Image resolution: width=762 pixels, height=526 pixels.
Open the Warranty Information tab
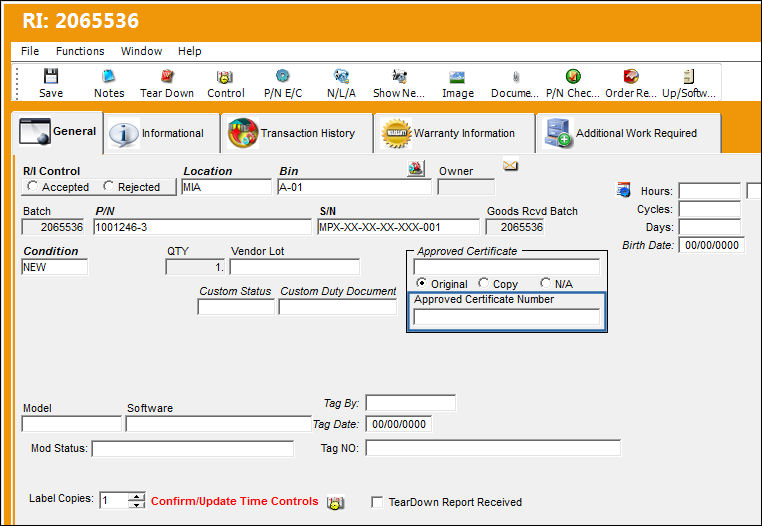pos(454,133)
